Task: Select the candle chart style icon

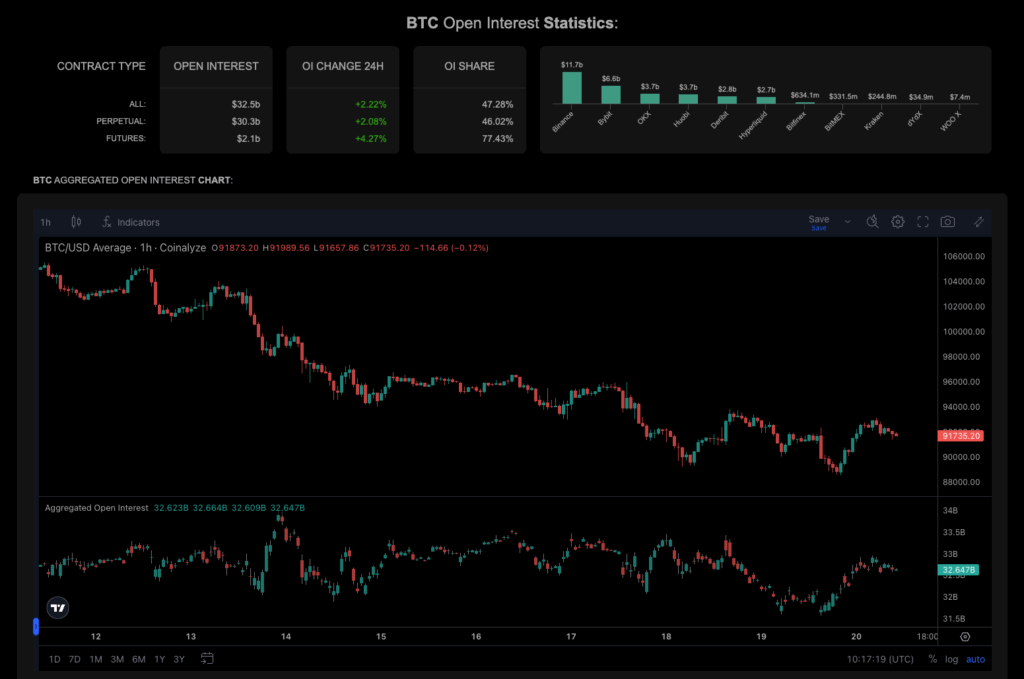Action: click(75, 222)
